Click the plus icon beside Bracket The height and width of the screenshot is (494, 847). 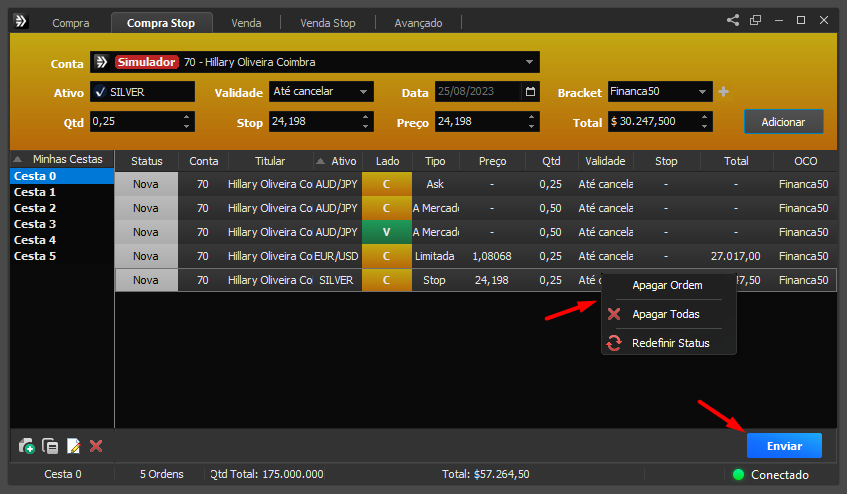point(724,92)
